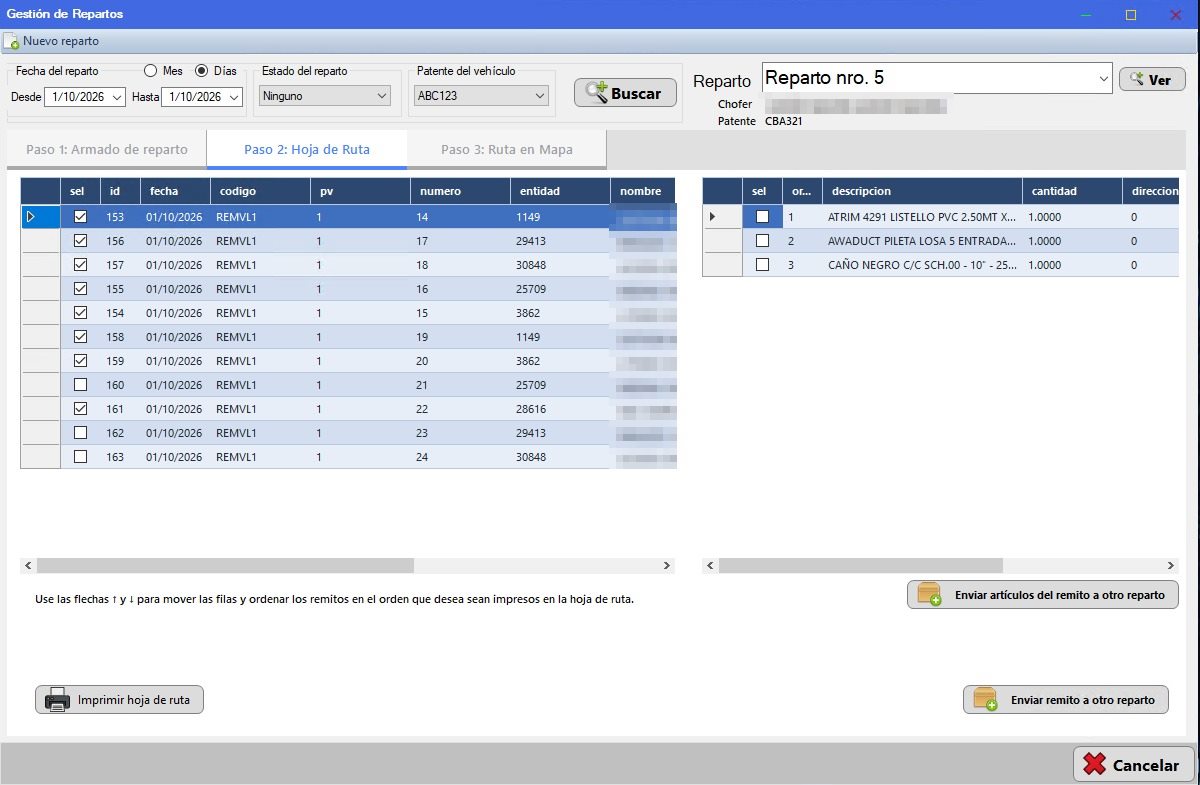Click the articles table horizontal scrollbar thumb
This screenshot has height=785, width=1200.
click(860, 566)
